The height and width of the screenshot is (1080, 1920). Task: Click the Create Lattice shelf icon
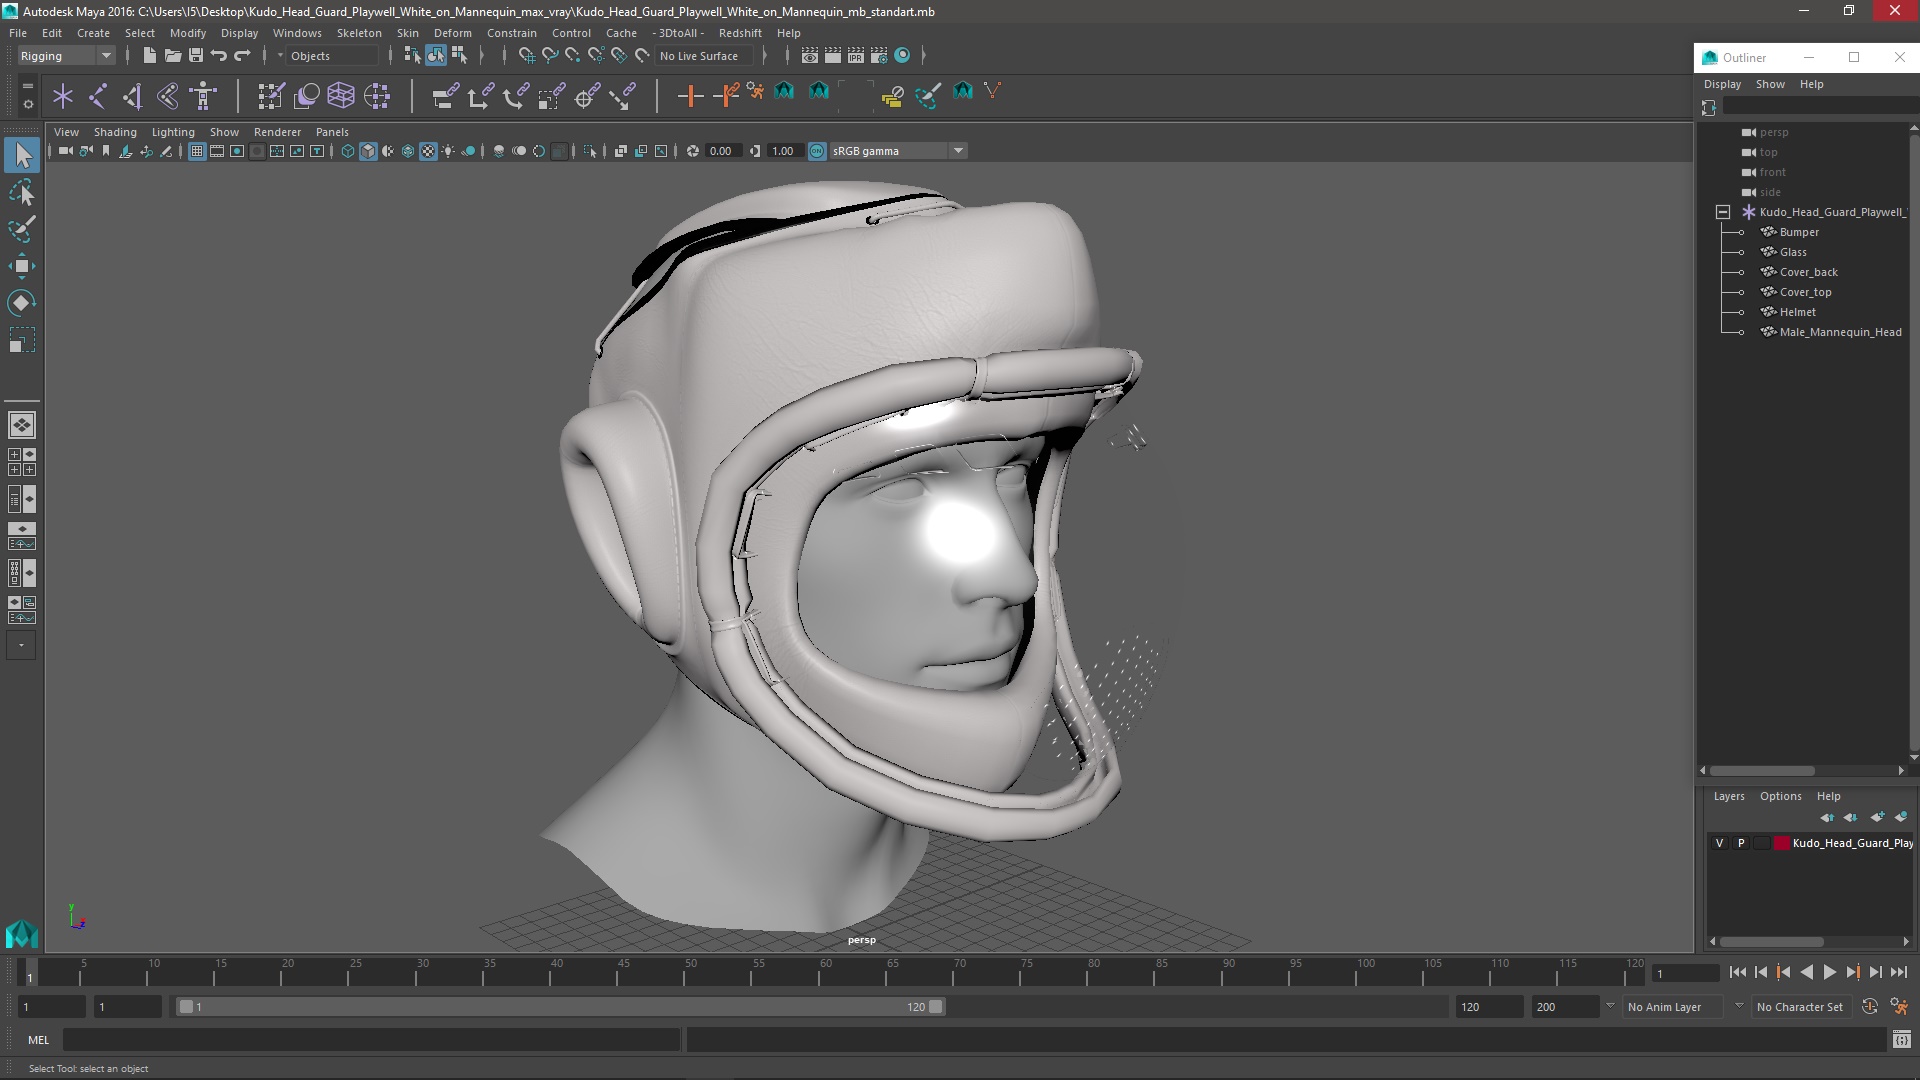pyautogui.click(x=341, y=96)
